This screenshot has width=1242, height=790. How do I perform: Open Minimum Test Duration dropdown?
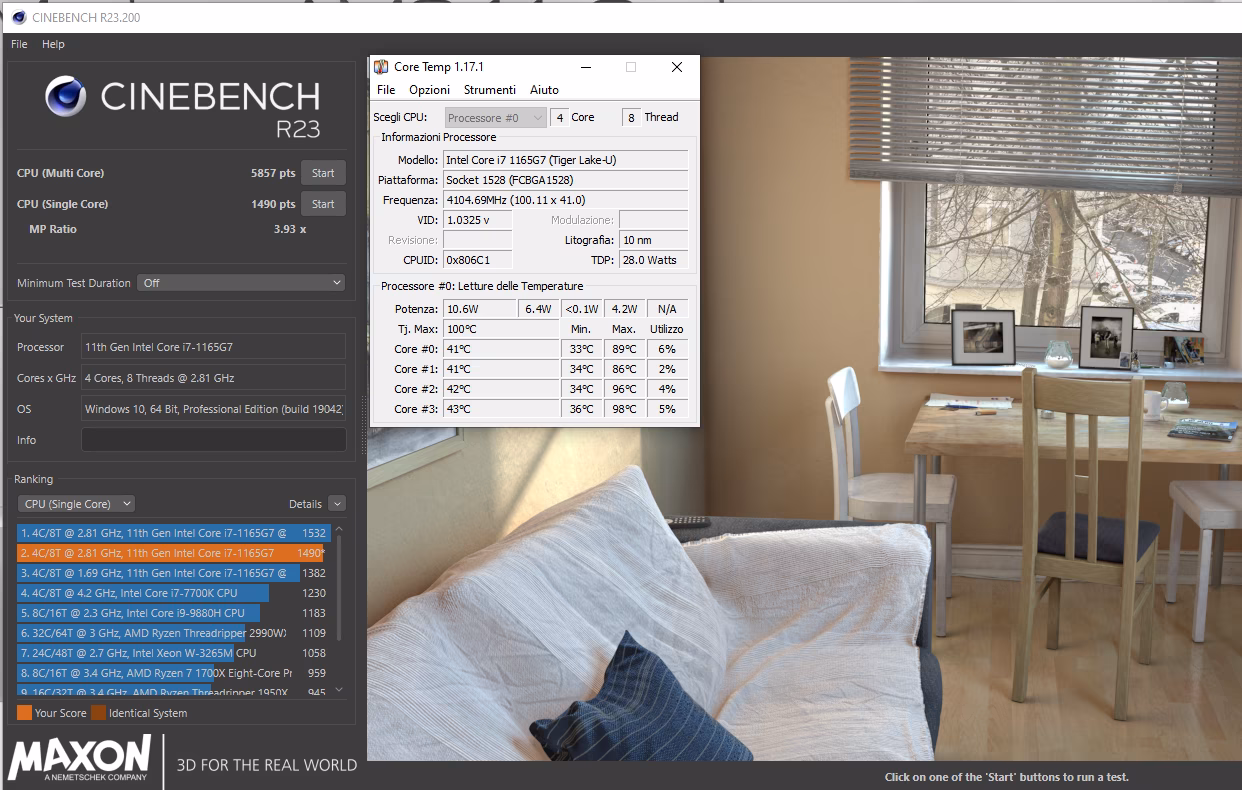tap(241, 283)
